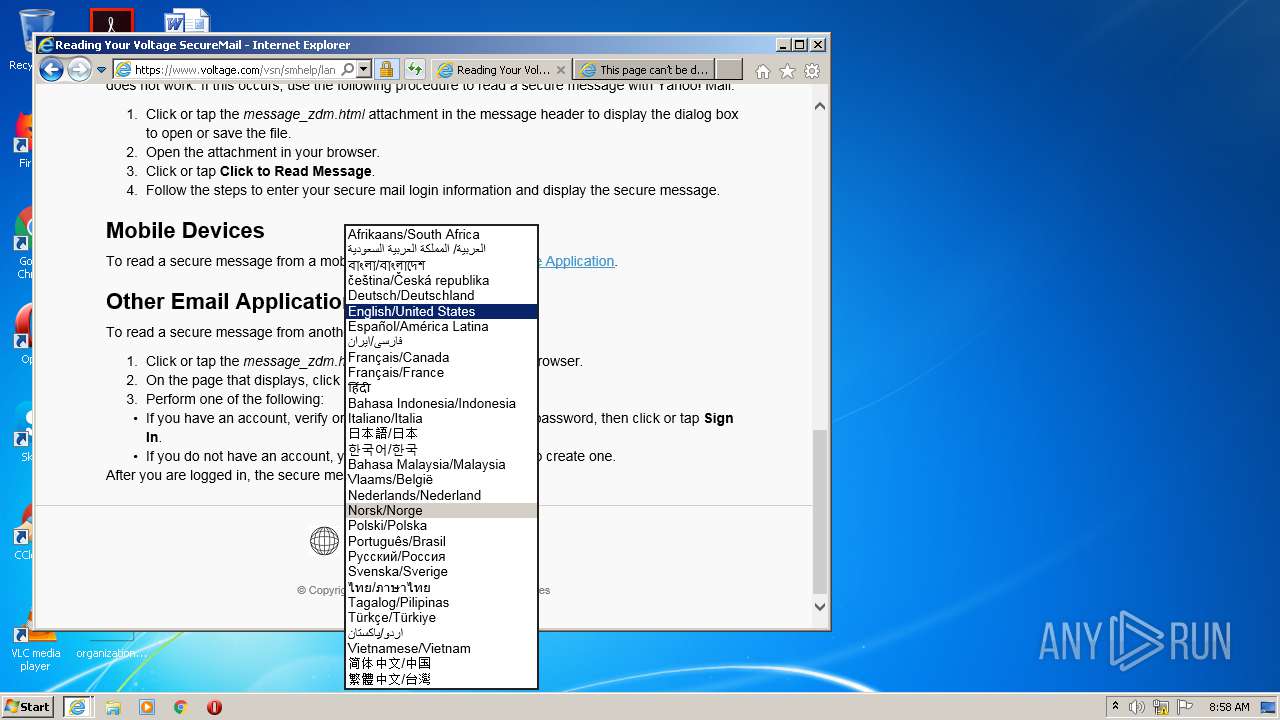
Task: Choose 日本語/日本 option
Action: point(441,433)
